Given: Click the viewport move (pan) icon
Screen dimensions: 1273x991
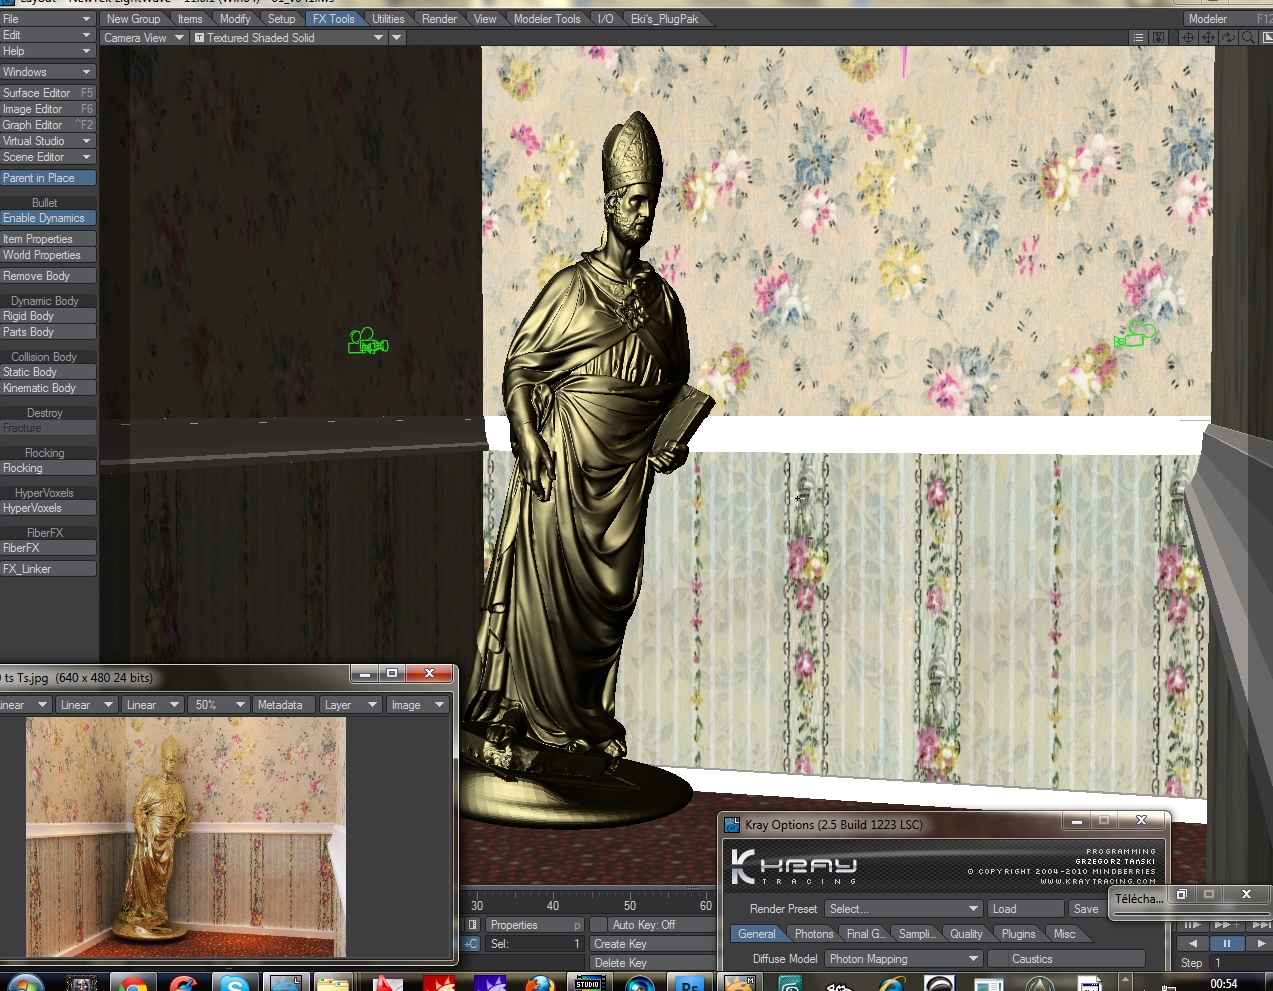Looking at the screenshot, I should click(x=1208, y=38).
